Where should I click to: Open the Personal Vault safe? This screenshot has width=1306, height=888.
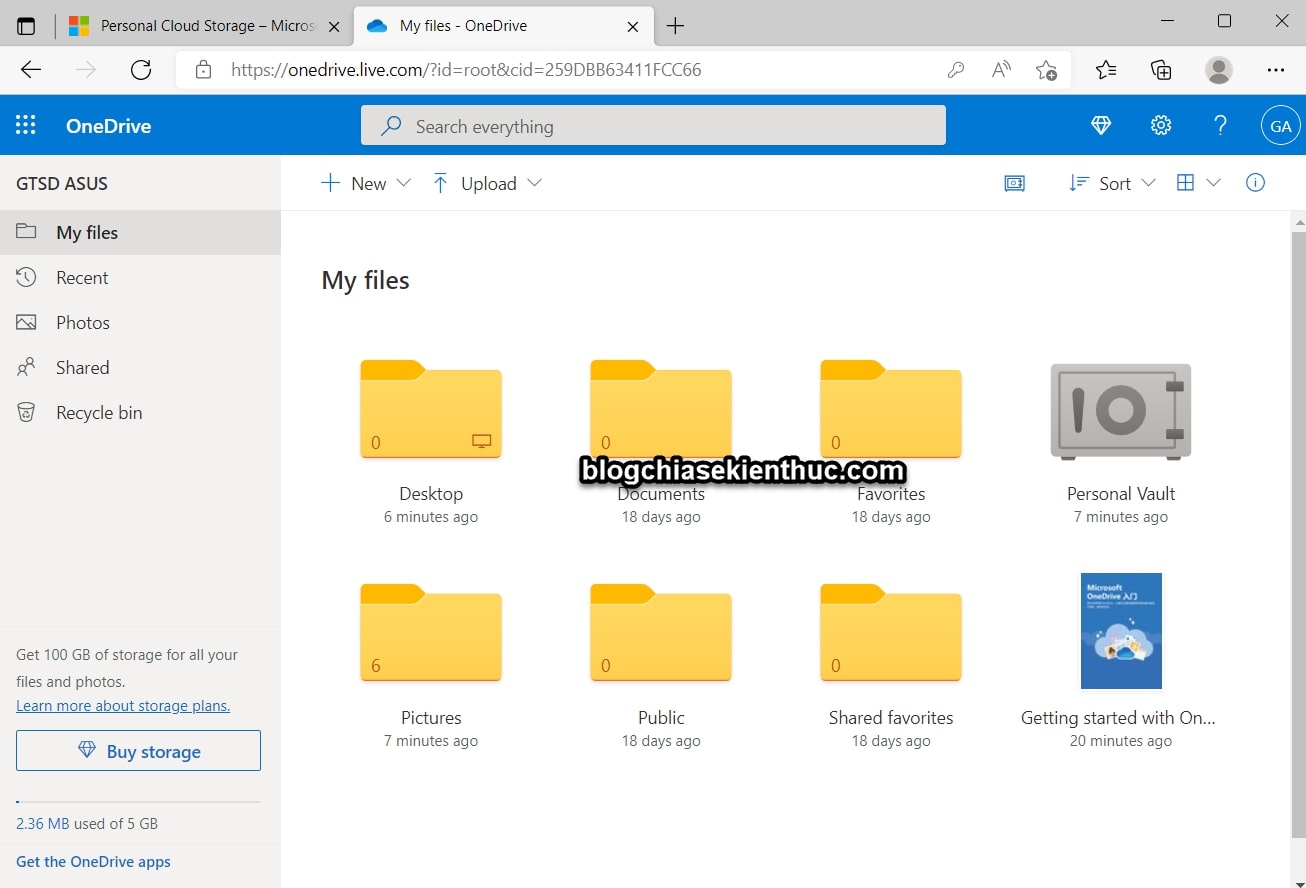[1121, 412]
